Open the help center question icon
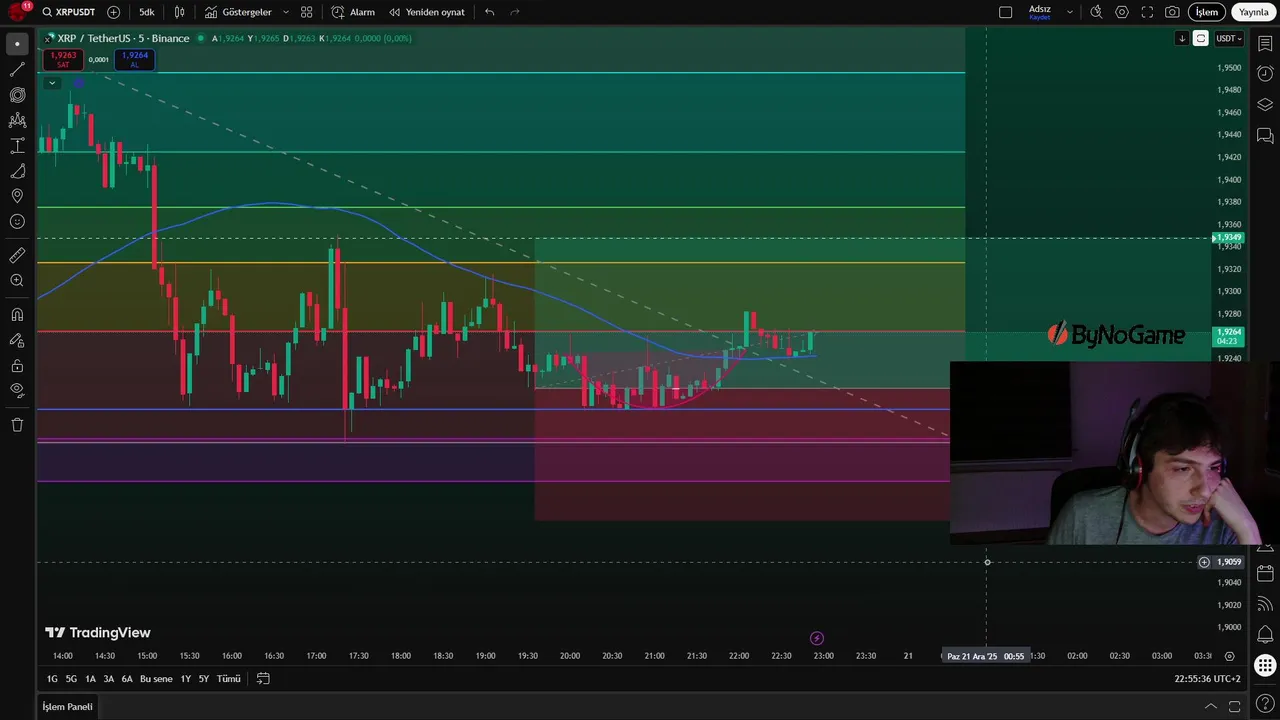 [1265, 706]
